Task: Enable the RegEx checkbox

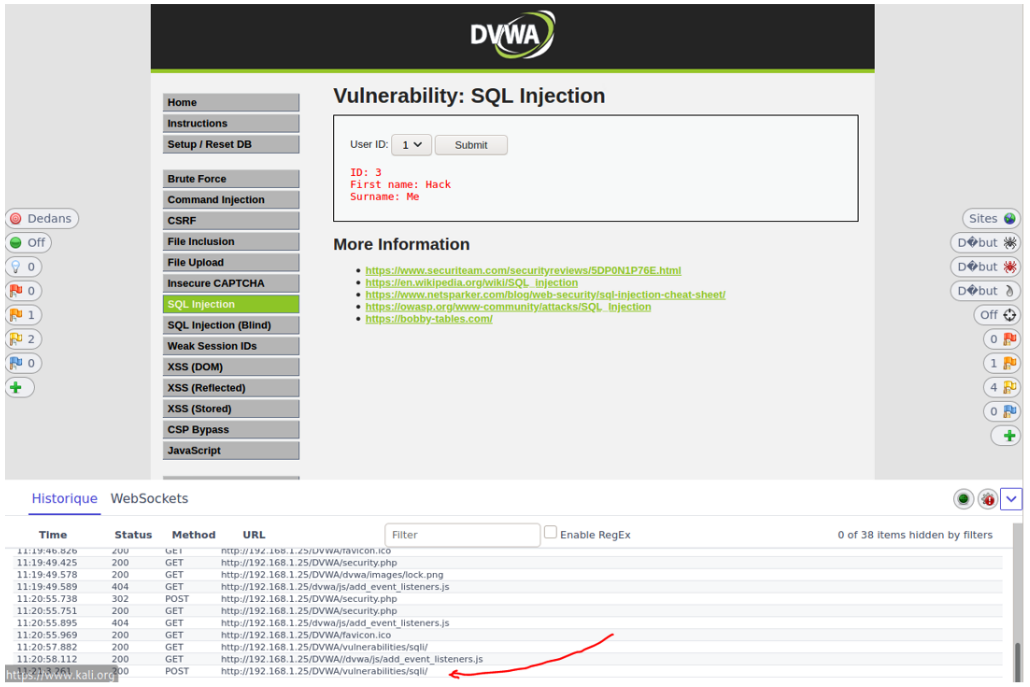Action: coord(550,533)
